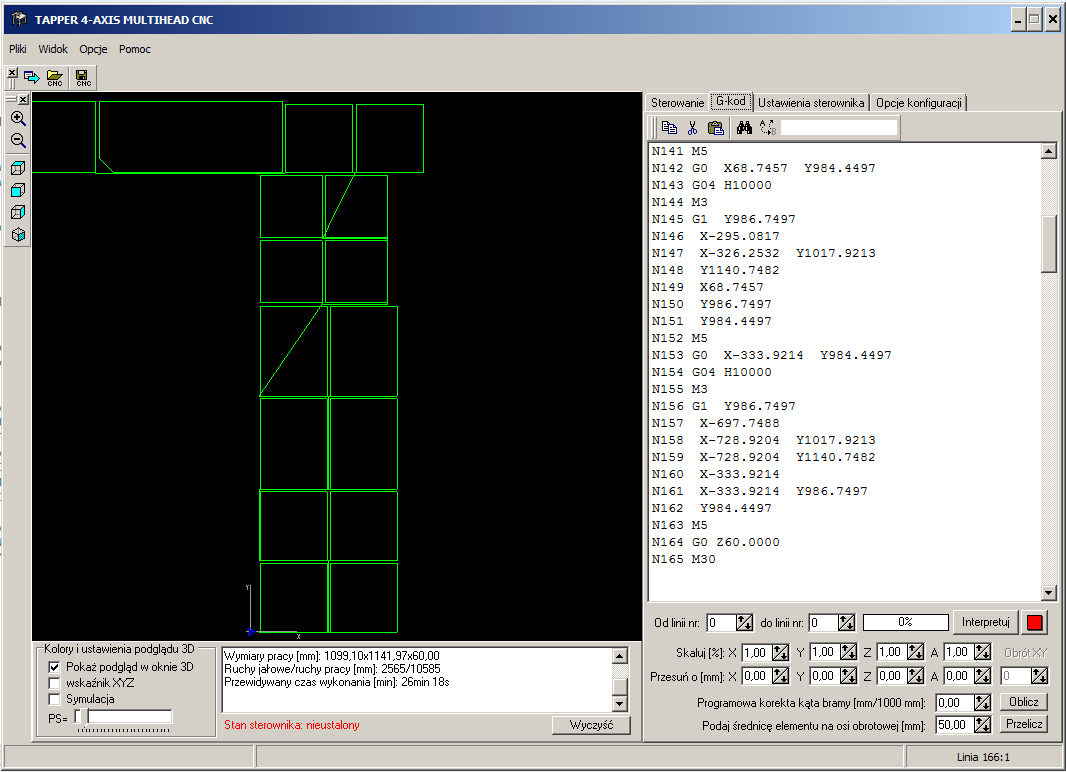This screenshot has height=772, width=1066.
Task: Copy selected G-code text
Action: (x=669, y=128)
